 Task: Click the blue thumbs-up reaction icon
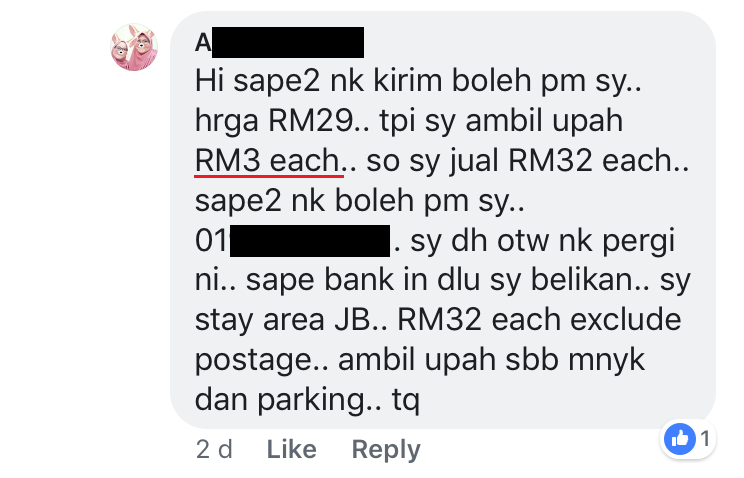click(680, 439)
